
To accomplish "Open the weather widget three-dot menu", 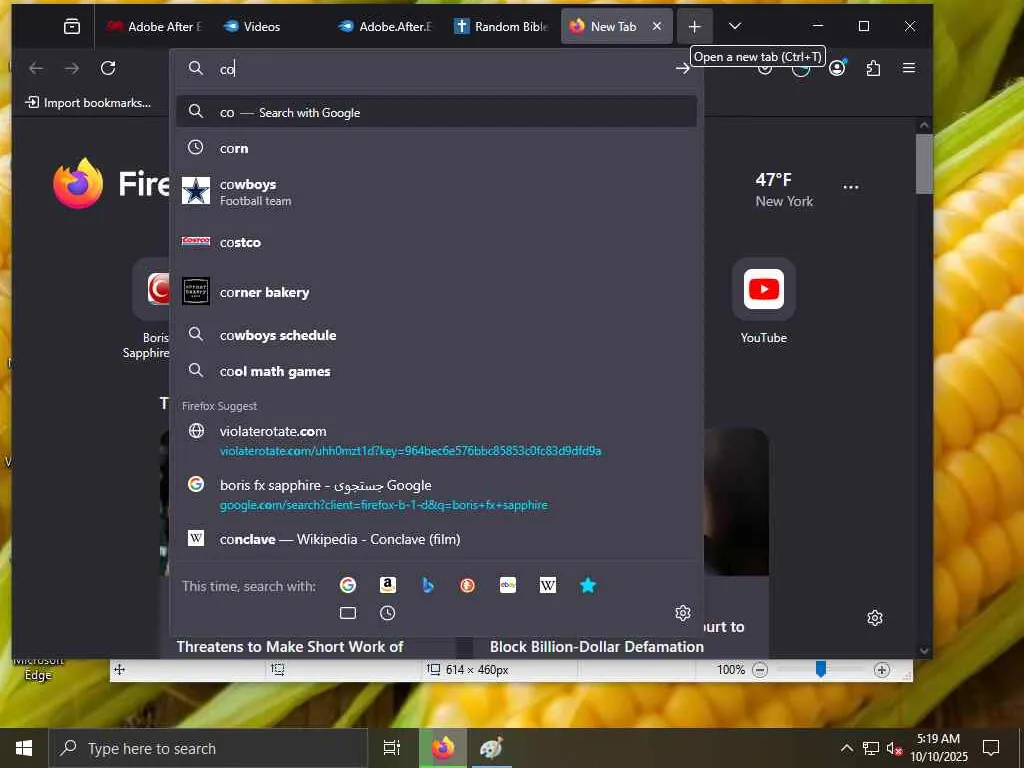I will pos(851,187).
